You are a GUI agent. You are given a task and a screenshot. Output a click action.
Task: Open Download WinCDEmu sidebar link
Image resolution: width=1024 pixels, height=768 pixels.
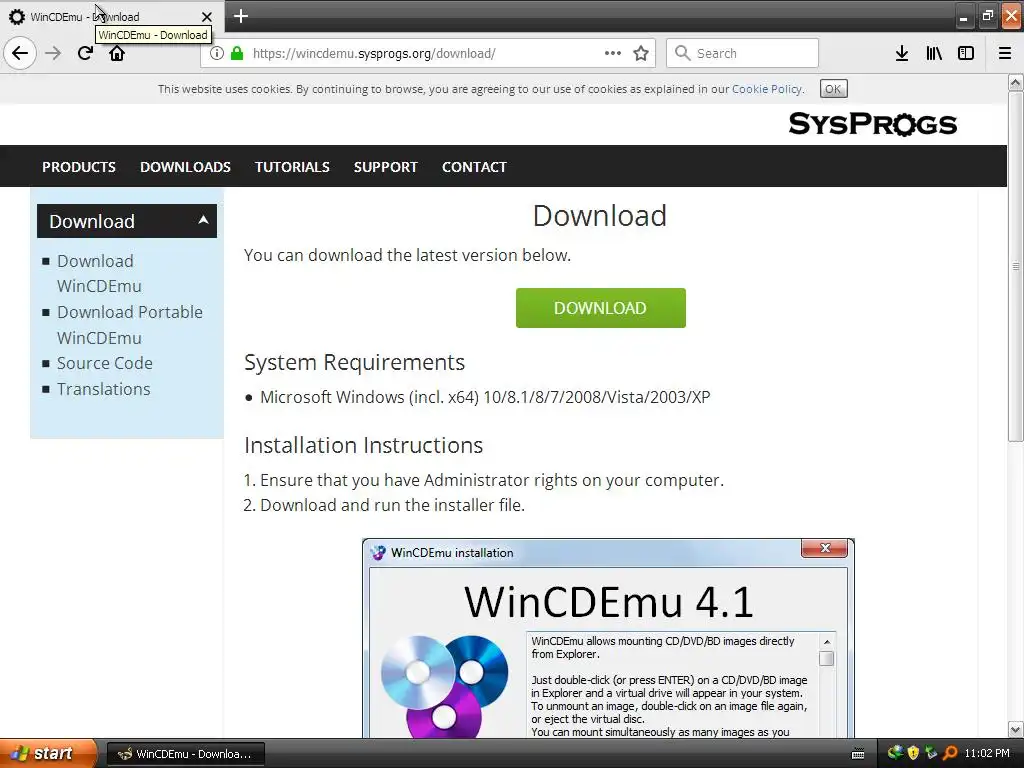coord(99,274)
